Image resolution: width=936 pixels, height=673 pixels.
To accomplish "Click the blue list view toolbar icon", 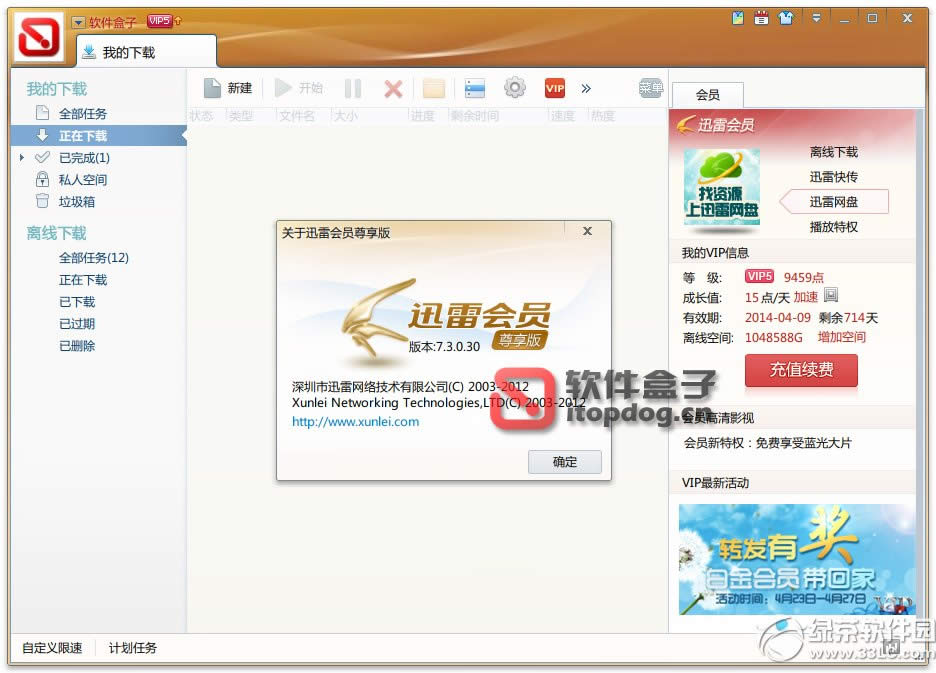I will pos(475,88).
